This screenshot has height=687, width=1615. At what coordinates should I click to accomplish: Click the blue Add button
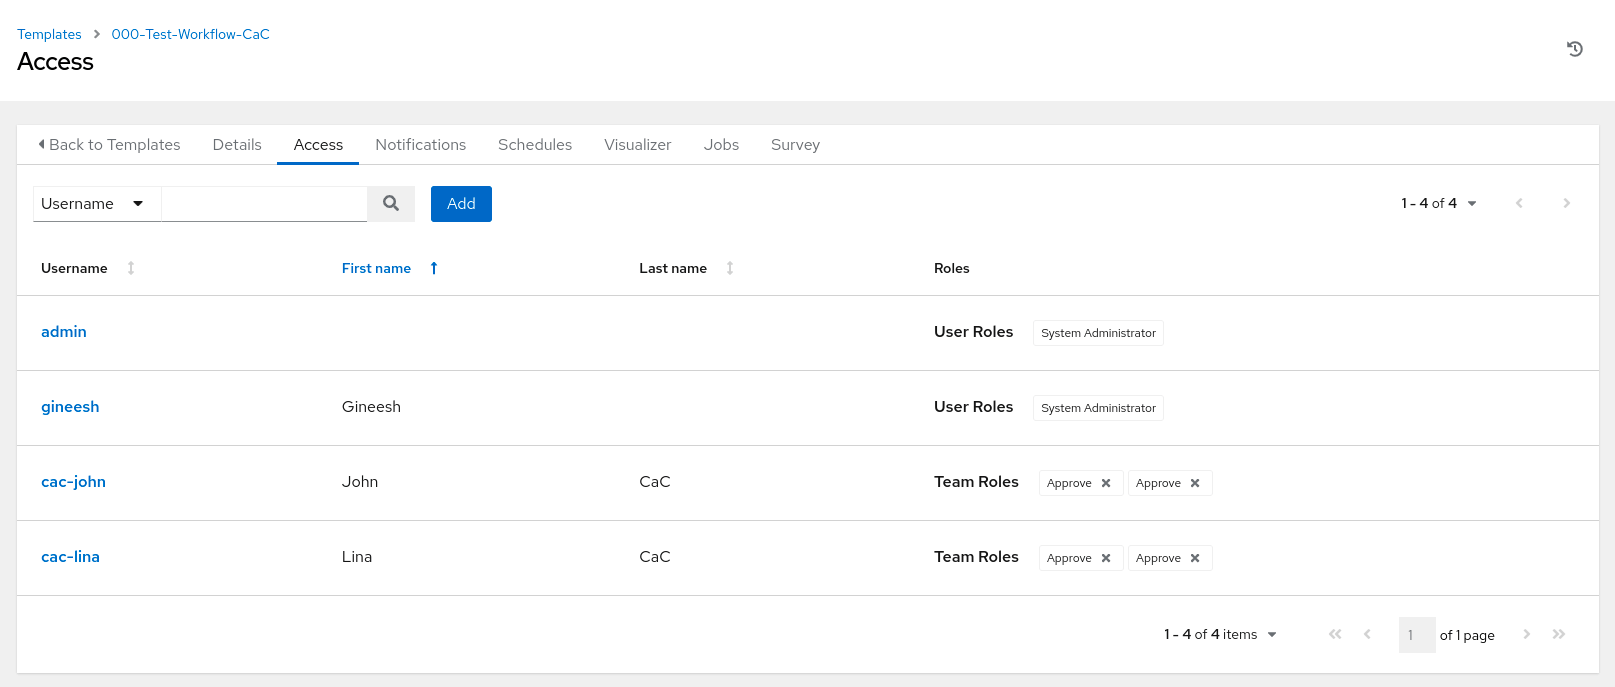click(461, 204)
